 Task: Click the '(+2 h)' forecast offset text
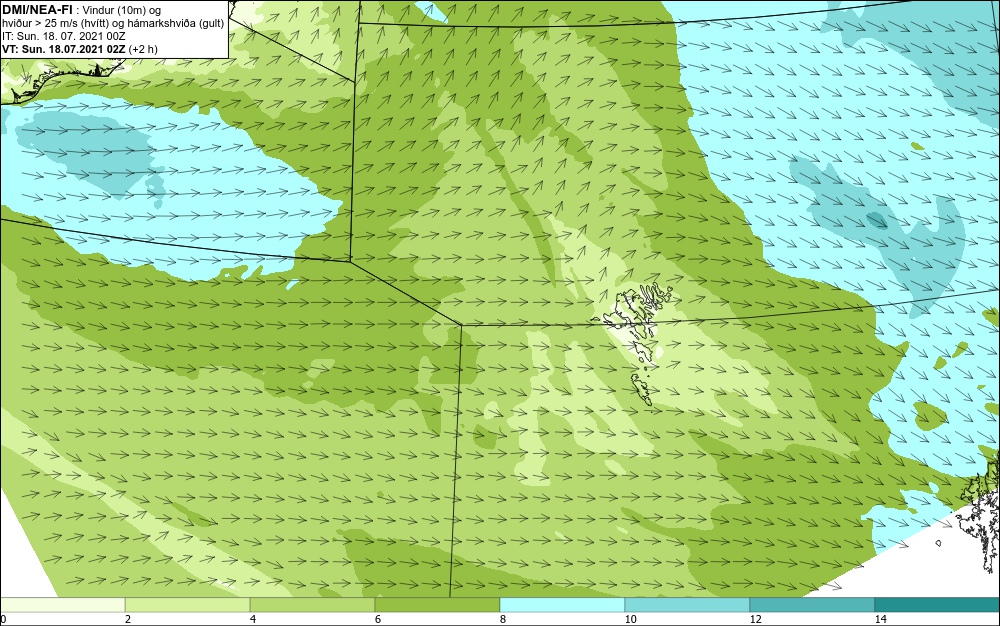tap(143, 49)
